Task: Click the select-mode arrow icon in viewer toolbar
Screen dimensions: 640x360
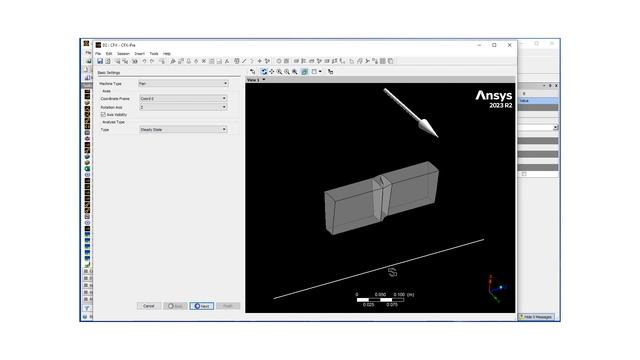Action: coord(253,72)
